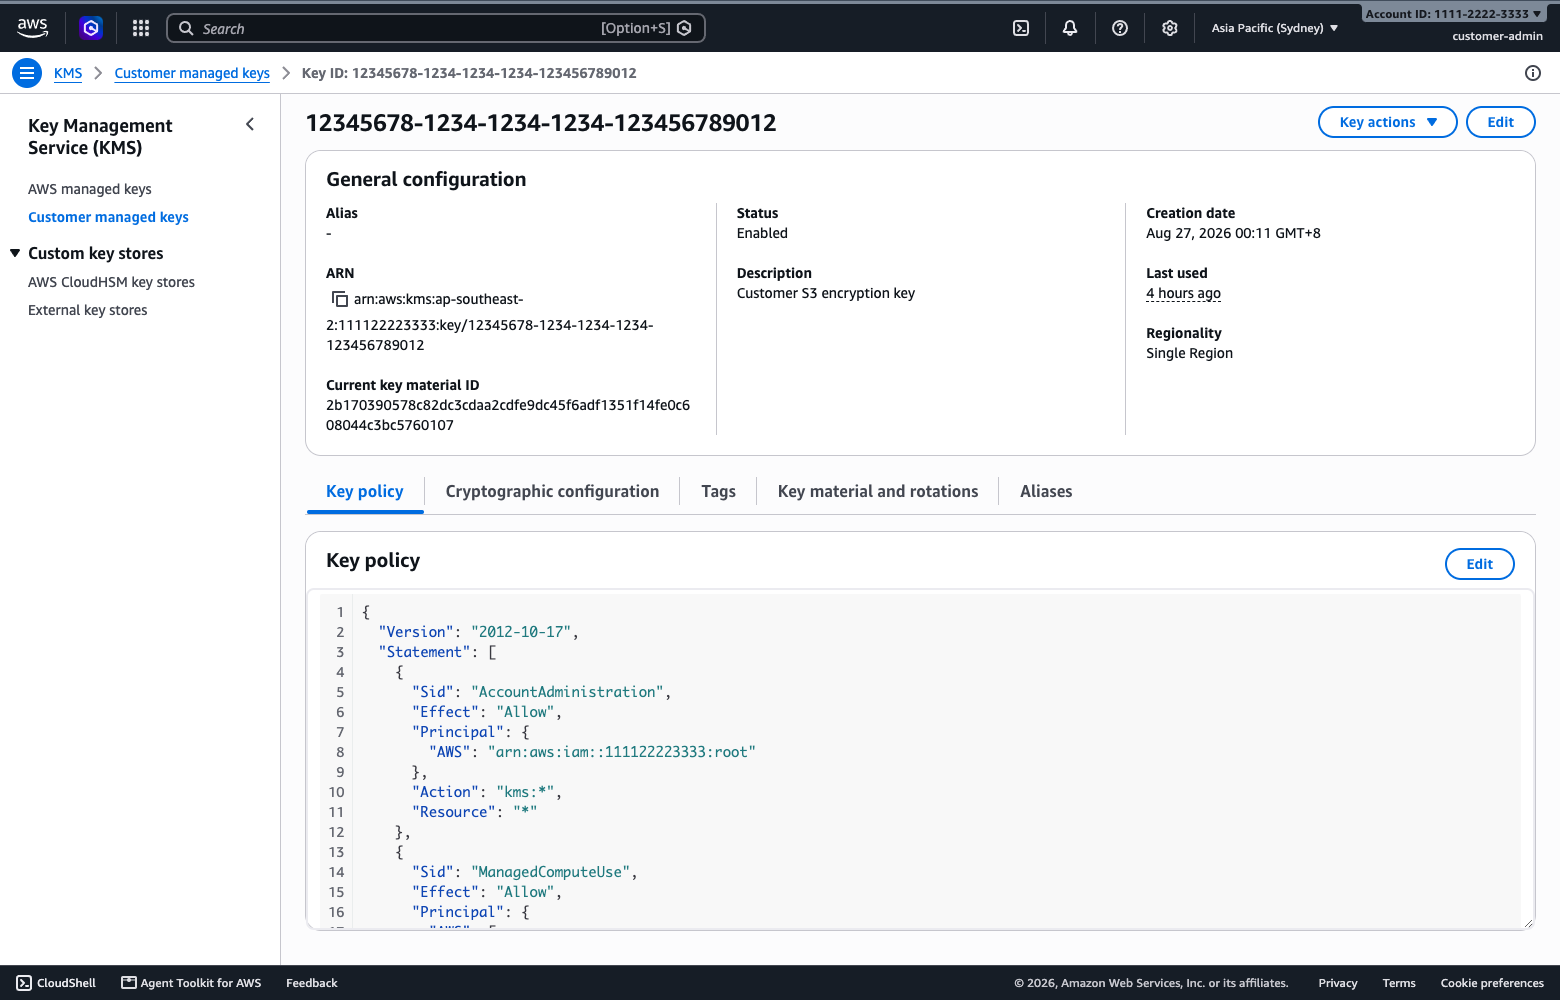Open the Terms link
Screen dimensions: 1560x1000
pos(1399,983)
